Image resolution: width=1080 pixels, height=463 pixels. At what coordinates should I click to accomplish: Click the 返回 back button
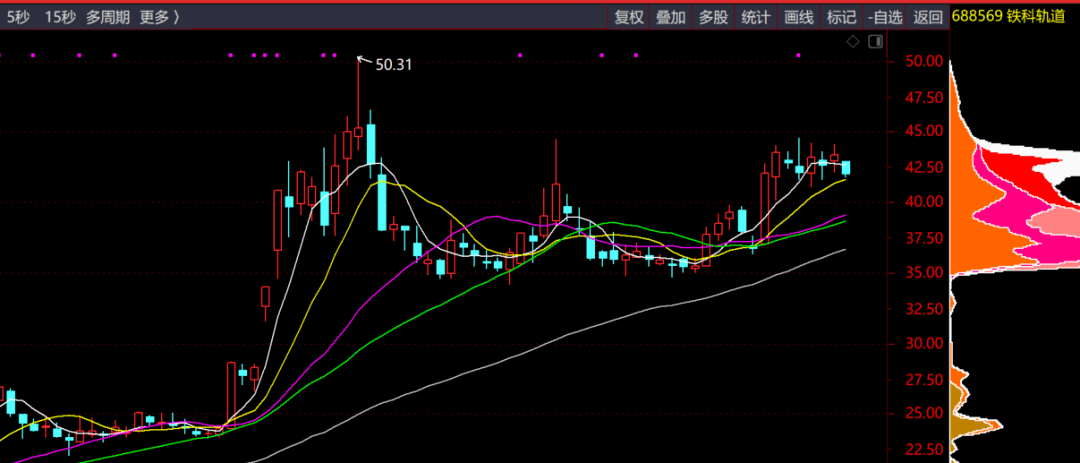(927, 17)
